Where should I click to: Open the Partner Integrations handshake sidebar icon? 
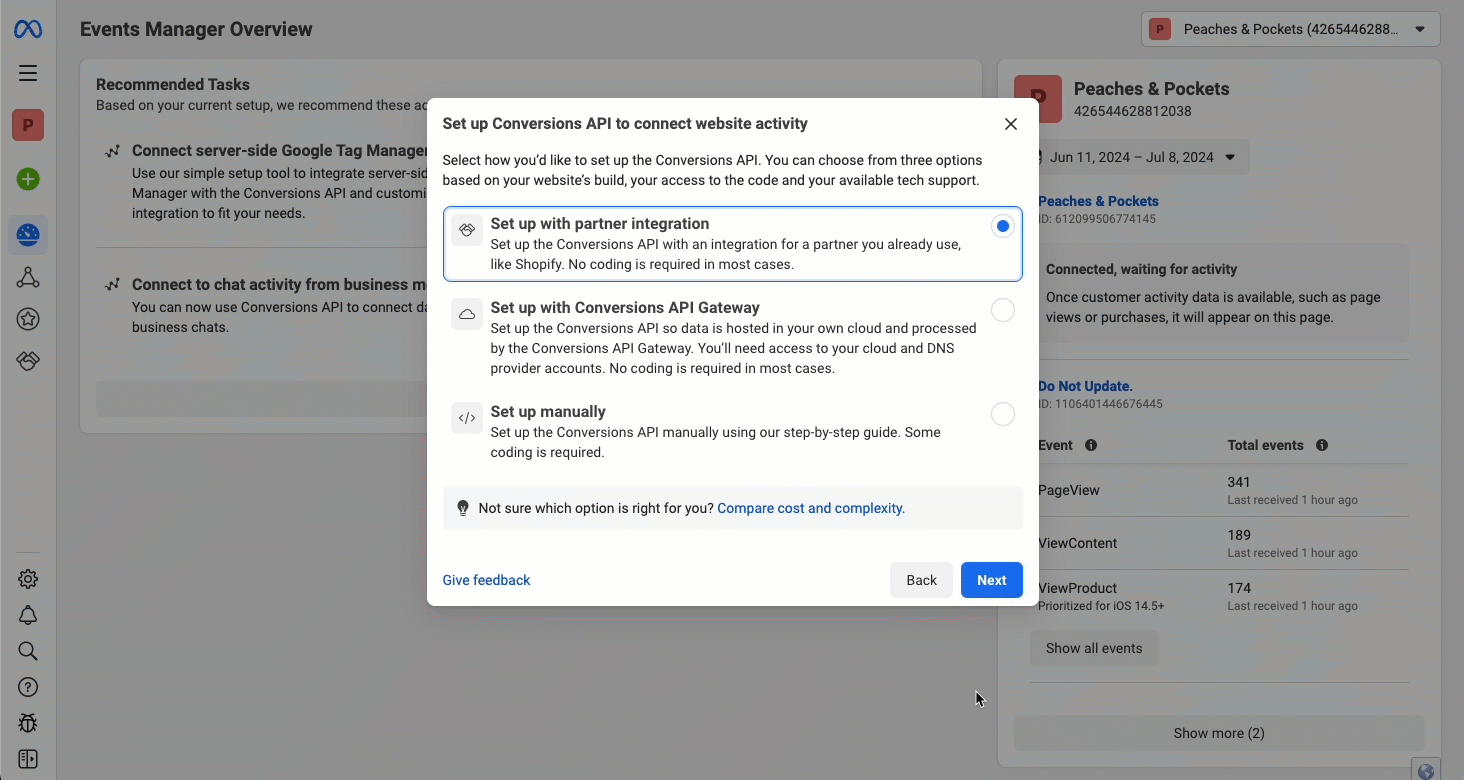tap(28, 361)
